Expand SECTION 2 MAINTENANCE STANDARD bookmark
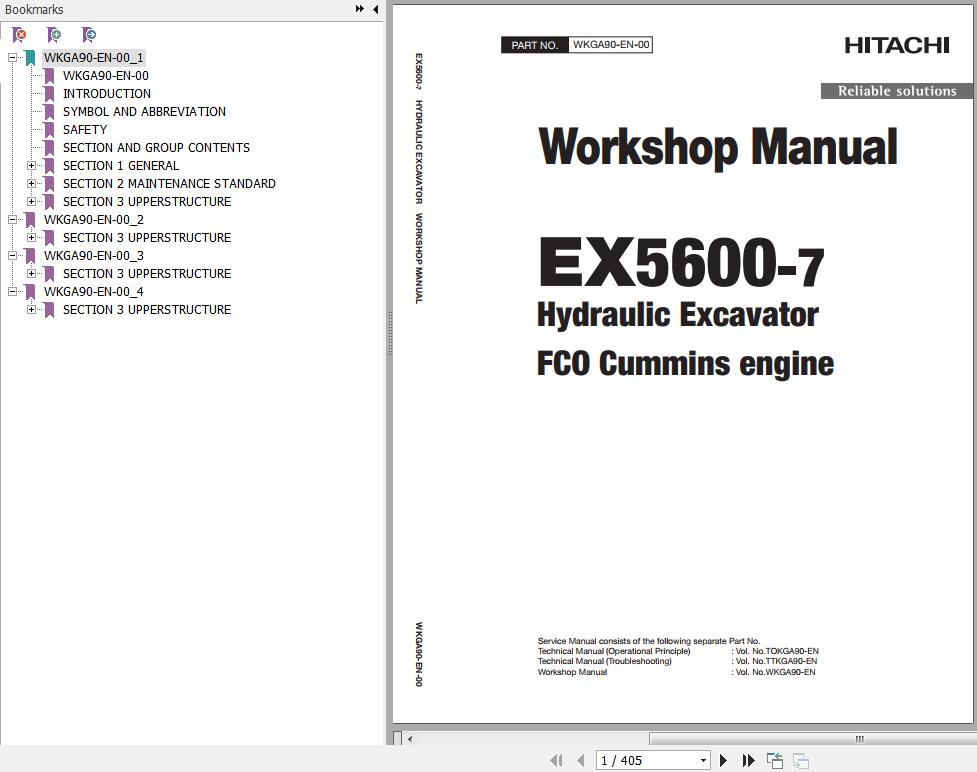The image size is (977, 772). coord(31,184)
